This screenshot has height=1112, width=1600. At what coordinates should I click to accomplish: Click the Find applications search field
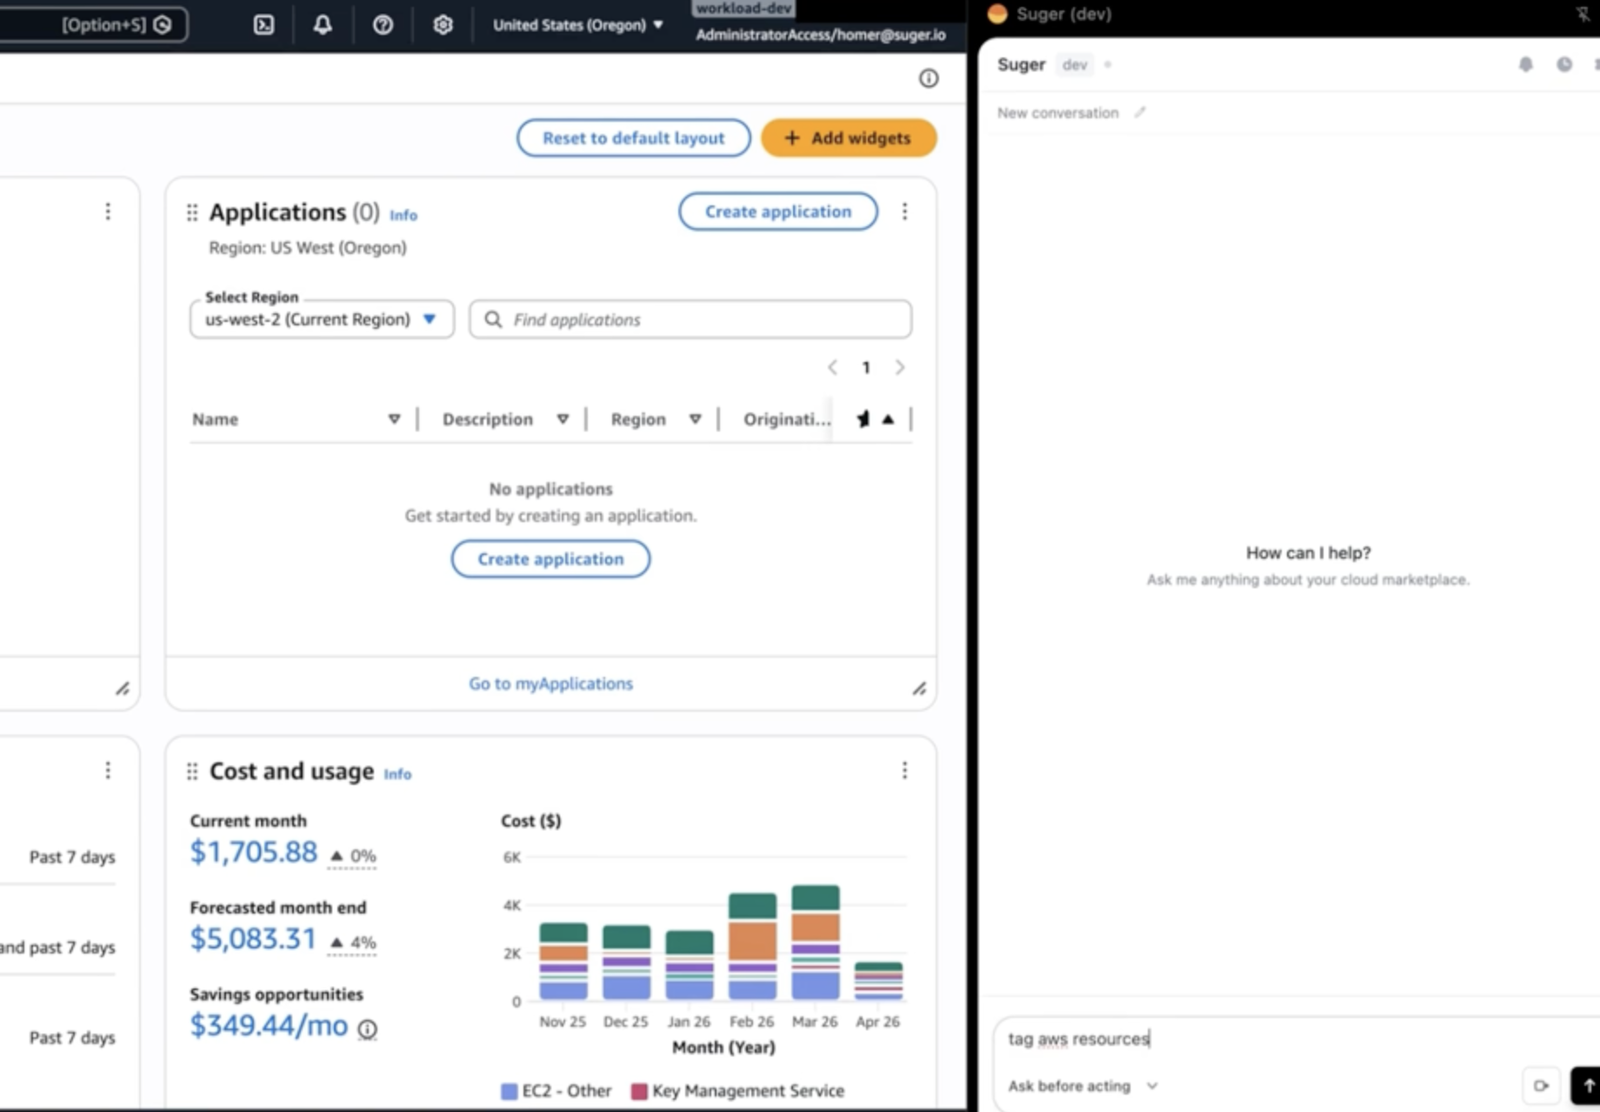pyautogui.click(x=691, y=319)
